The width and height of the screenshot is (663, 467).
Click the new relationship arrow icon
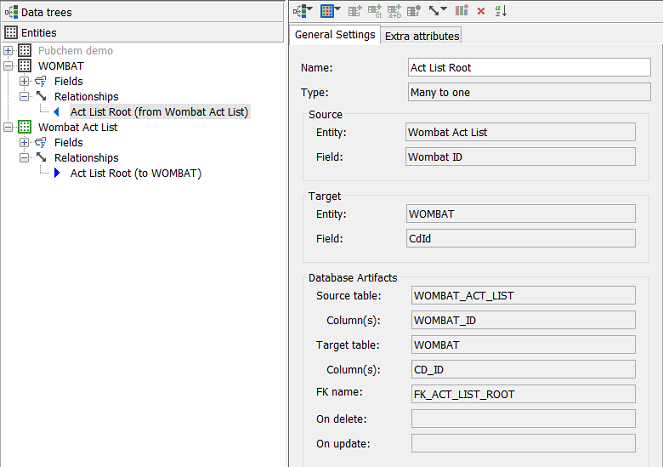[x=437, y=11]
